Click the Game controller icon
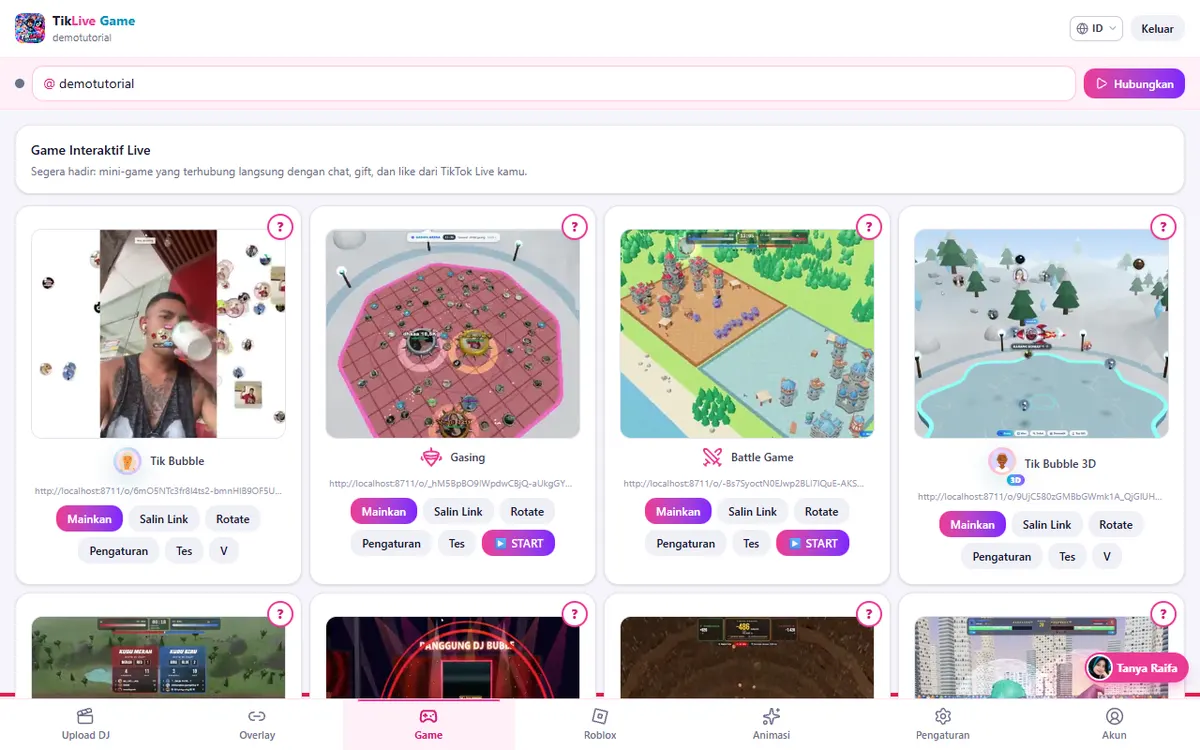Screen dimensions: 1200x750 point(428,716)
